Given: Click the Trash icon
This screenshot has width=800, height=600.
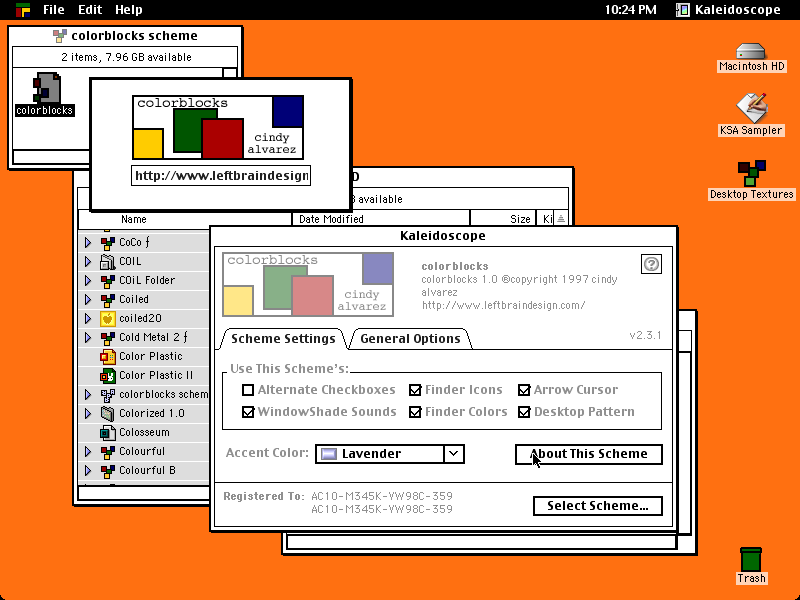Looking at the screenshot, I should tap(751, 559).
